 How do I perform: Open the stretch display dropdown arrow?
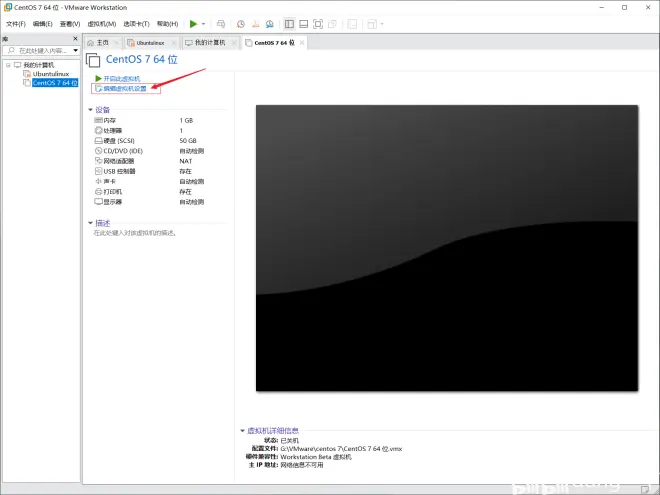382,24
